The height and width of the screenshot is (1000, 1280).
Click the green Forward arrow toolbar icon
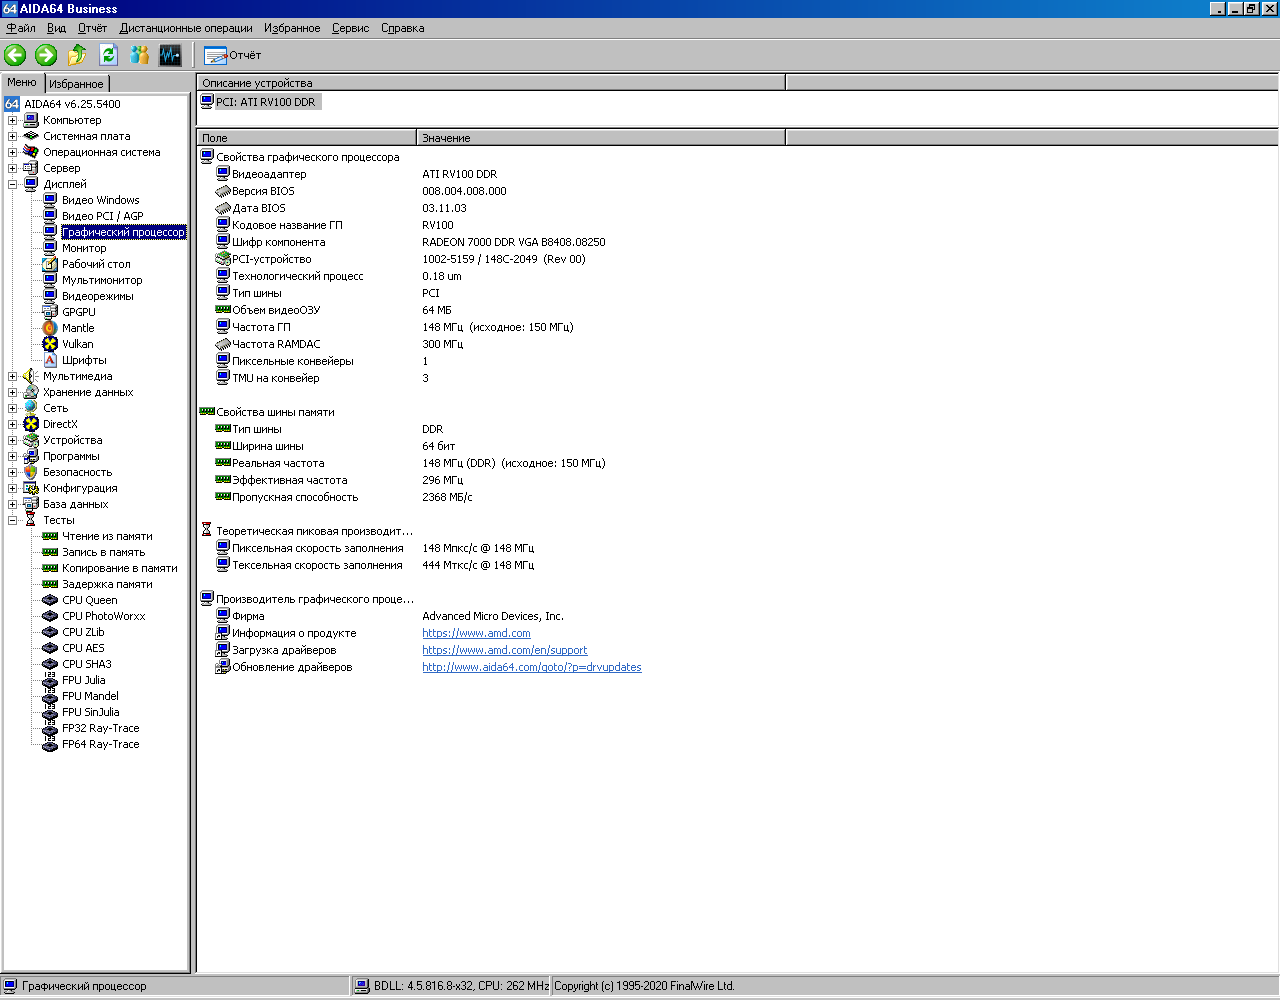(46, 55)
